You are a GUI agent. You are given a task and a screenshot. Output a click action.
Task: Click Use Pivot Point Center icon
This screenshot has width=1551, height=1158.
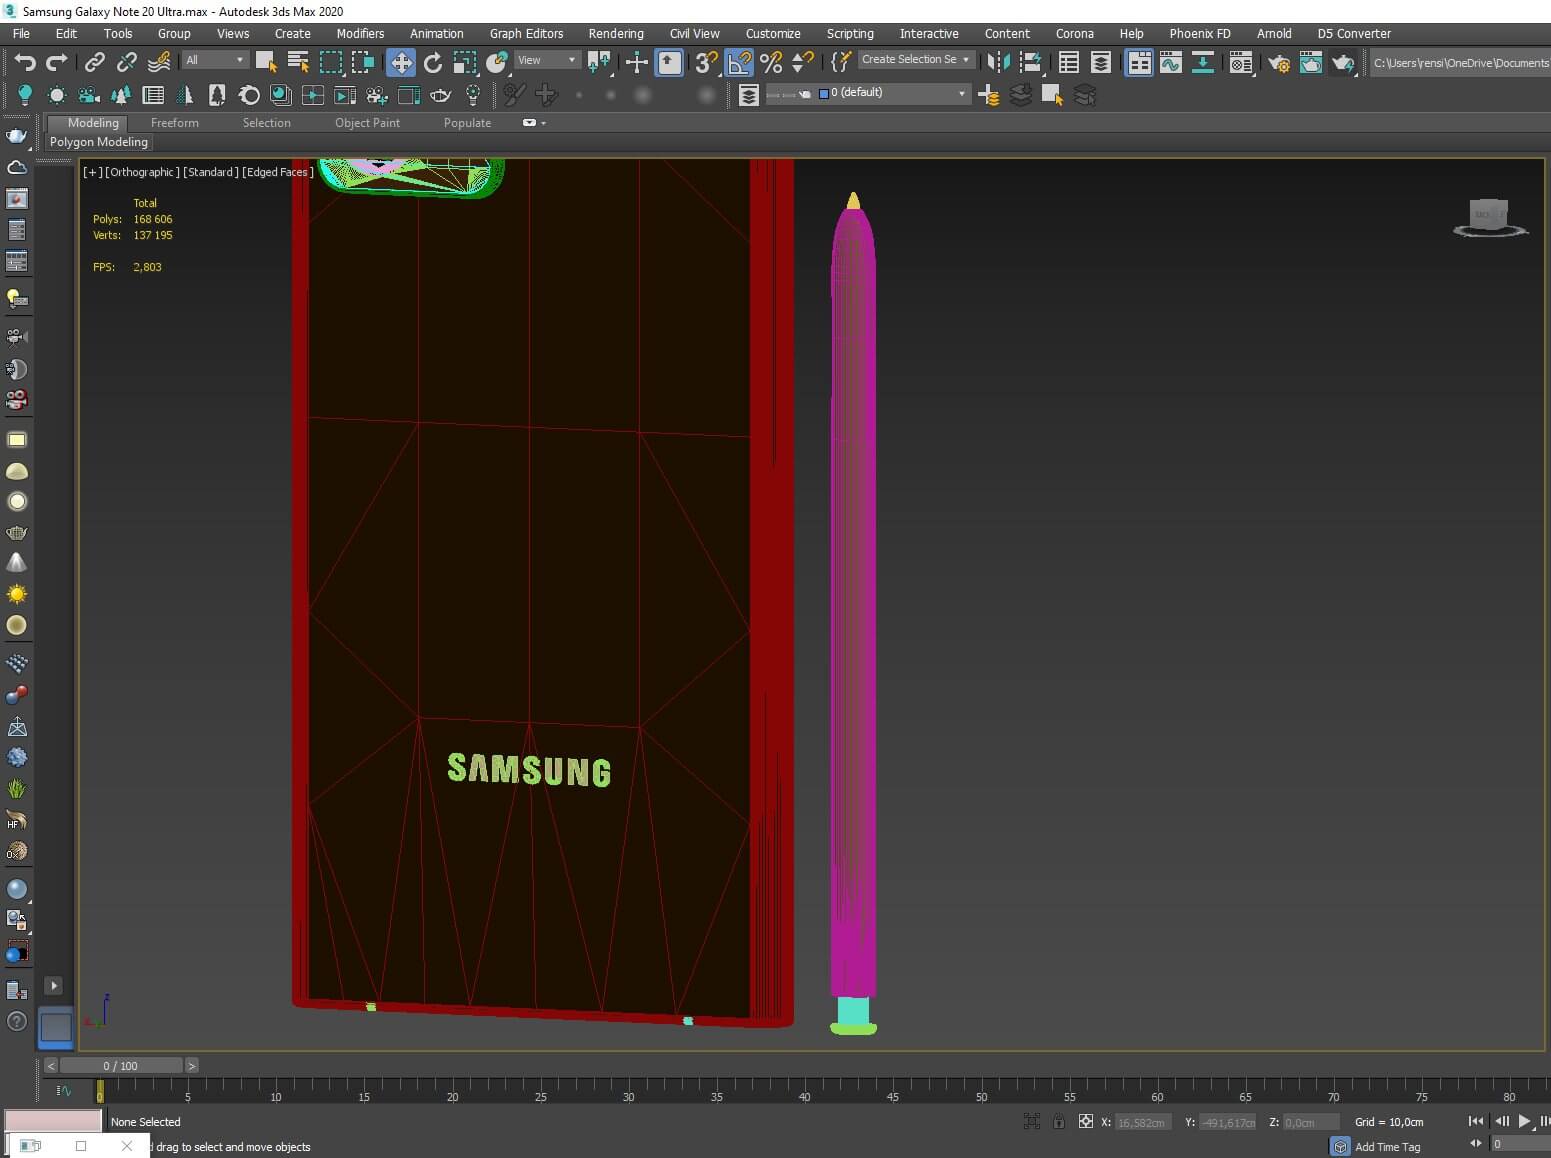point(599,63)
